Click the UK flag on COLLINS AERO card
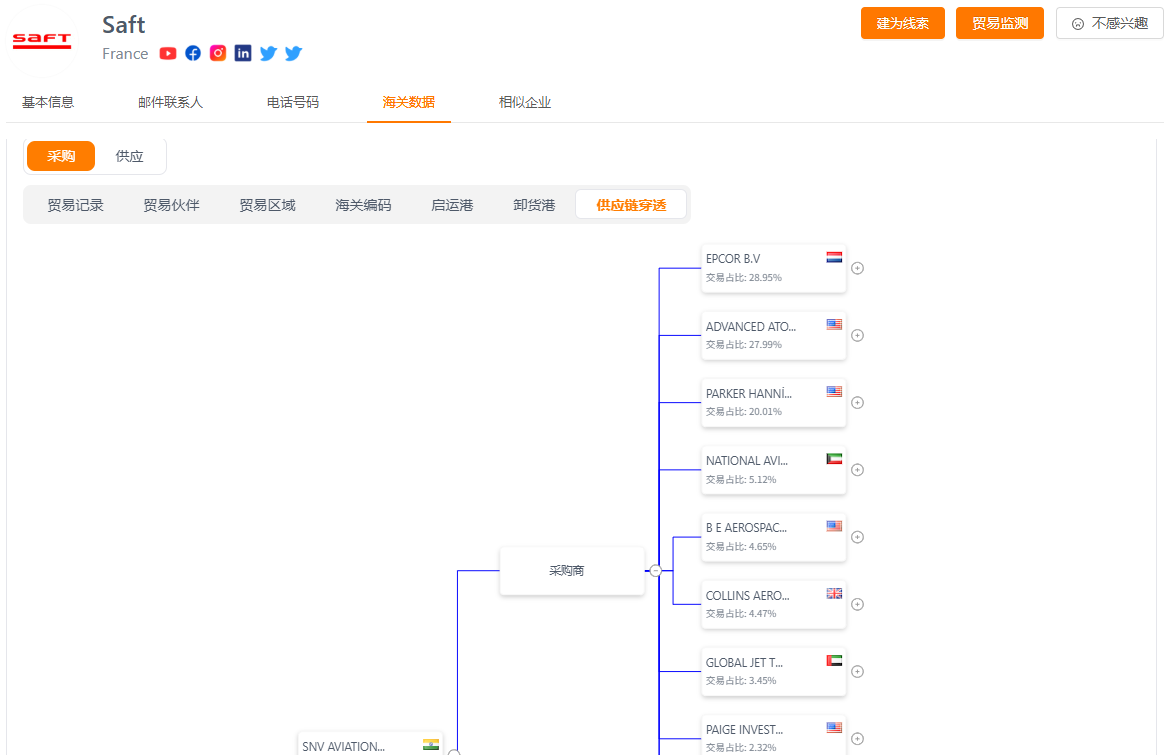This screenshot has width=1168, height=755. pos(834,593)
